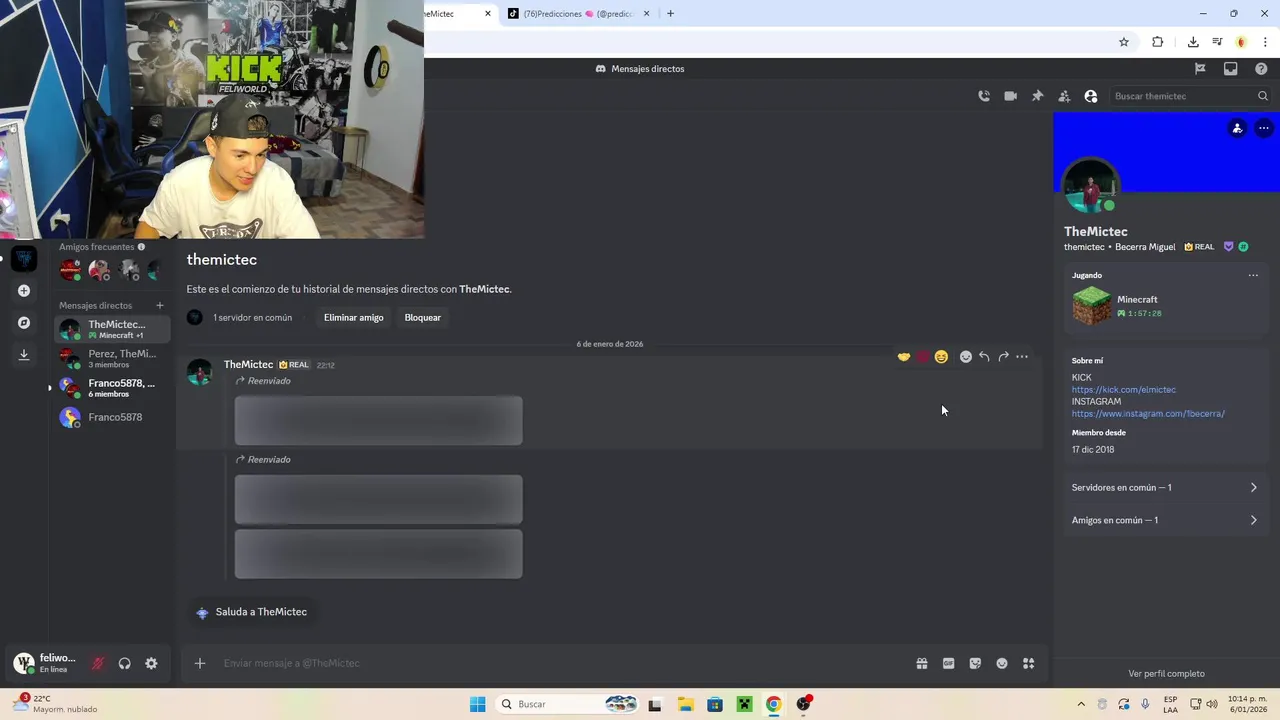Toggle headphones deafen in user panel

(x=125, y=663)
